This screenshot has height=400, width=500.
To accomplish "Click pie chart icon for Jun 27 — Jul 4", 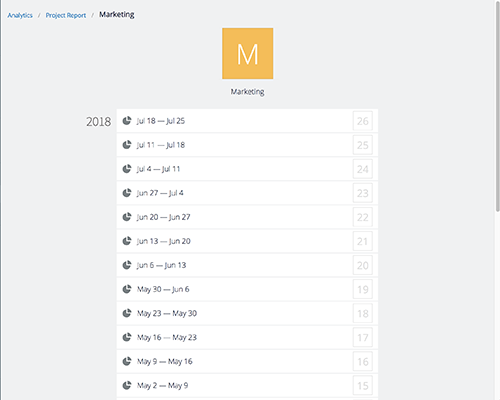I will point(127,193).
